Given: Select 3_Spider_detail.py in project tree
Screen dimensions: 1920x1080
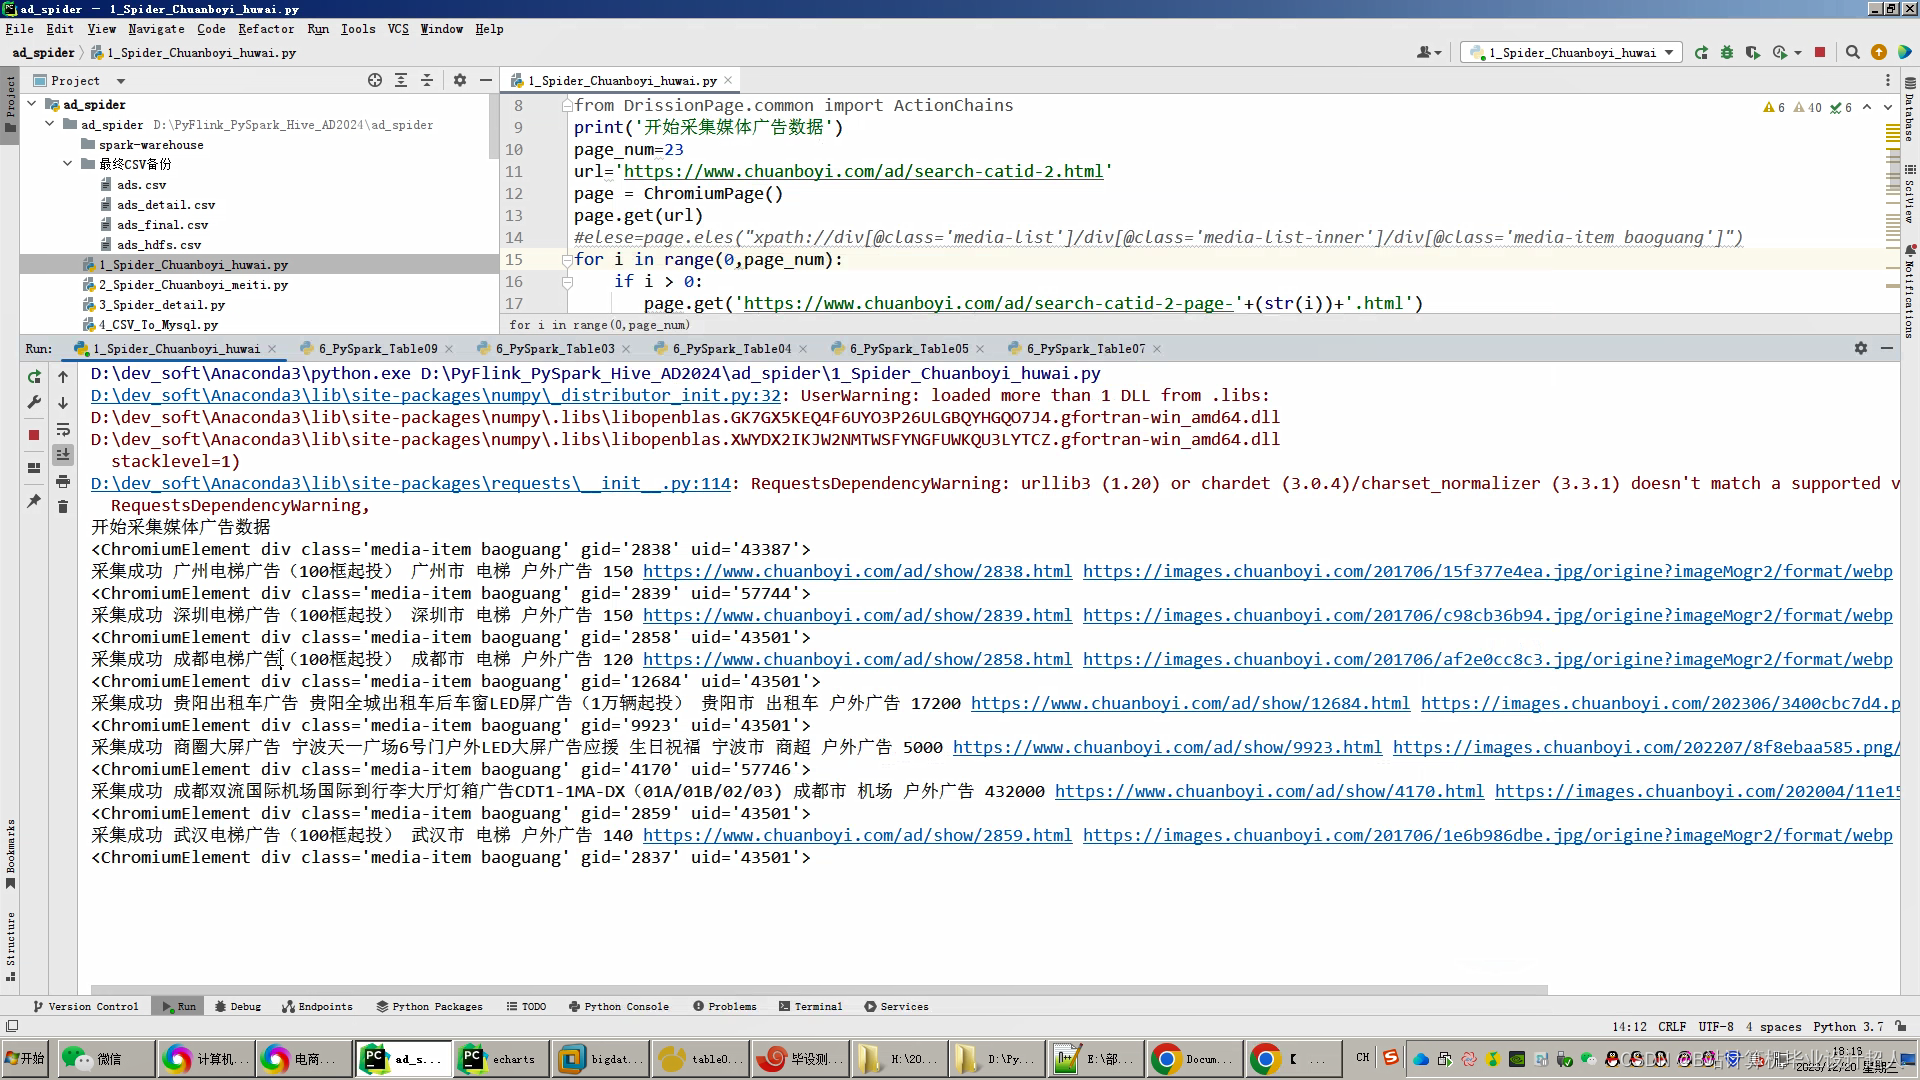Looking at the screenshot, I should click(161, 305).
